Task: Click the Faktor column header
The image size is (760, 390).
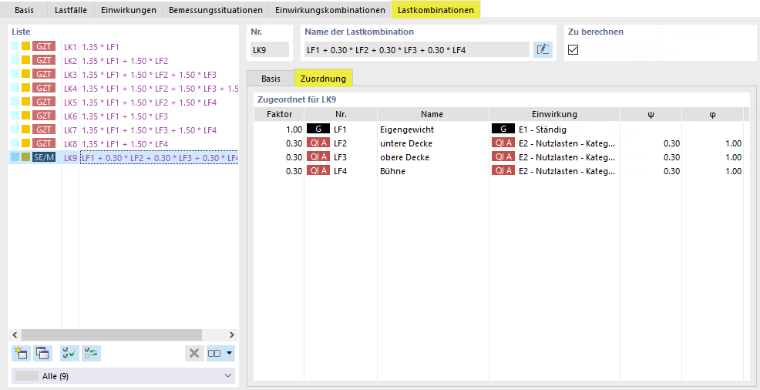Action: [x=279, y=114]
